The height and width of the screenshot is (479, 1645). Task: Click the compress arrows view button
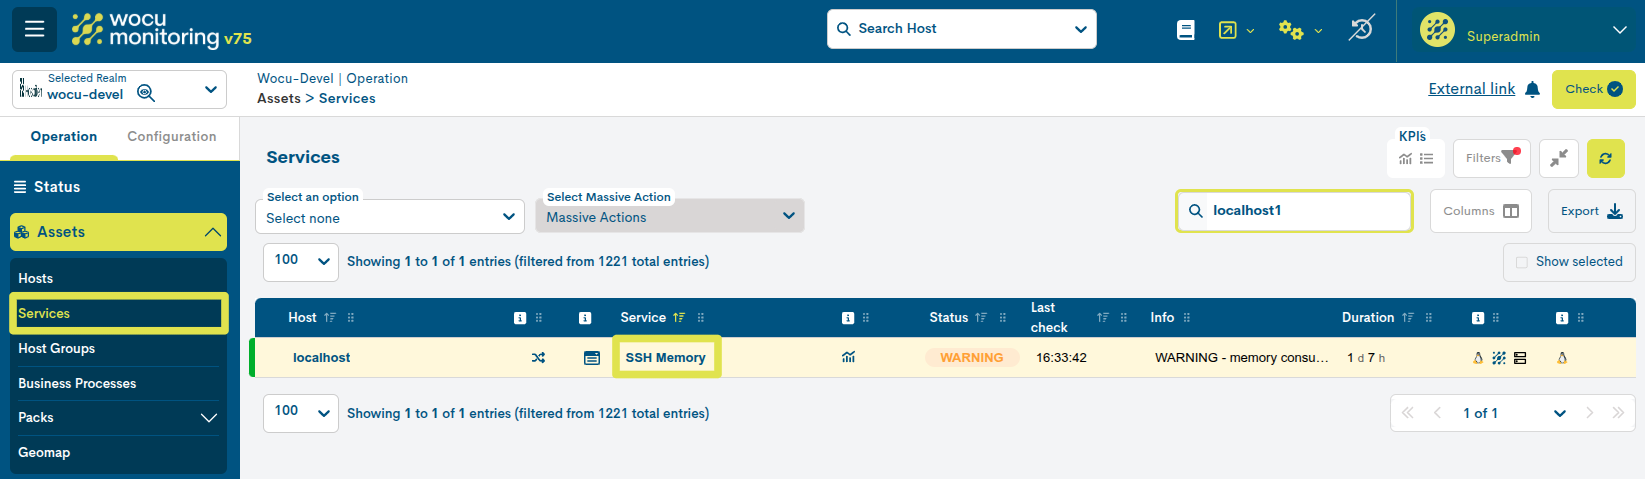tap(1559, 158)
